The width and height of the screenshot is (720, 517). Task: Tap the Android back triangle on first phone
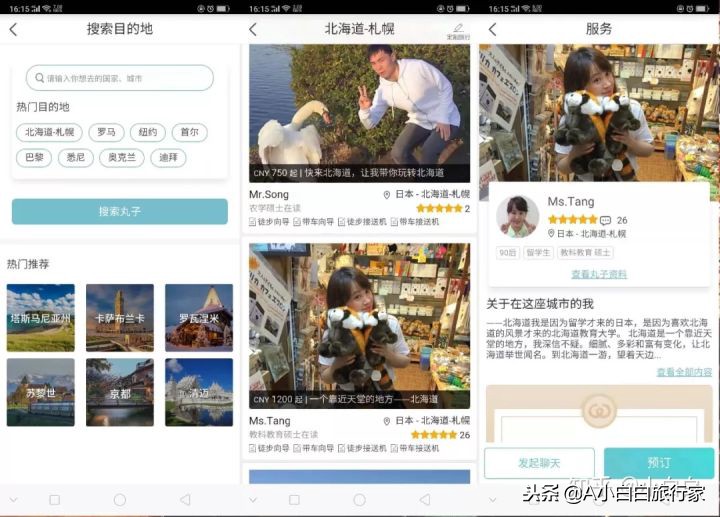coord(186,500)
